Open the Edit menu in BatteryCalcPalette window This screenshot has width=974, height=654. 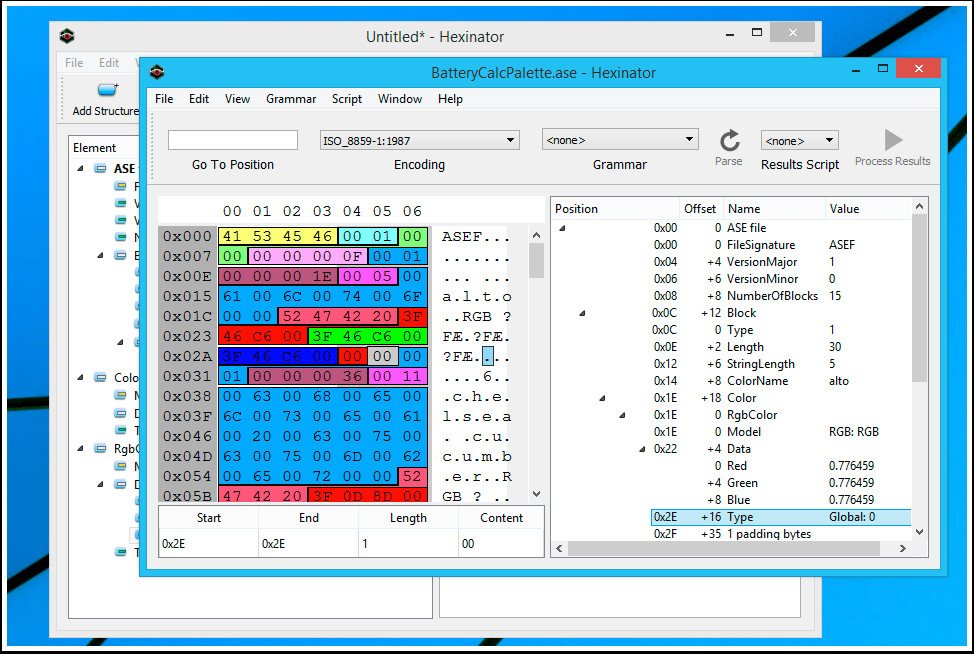tap(199, 99)
